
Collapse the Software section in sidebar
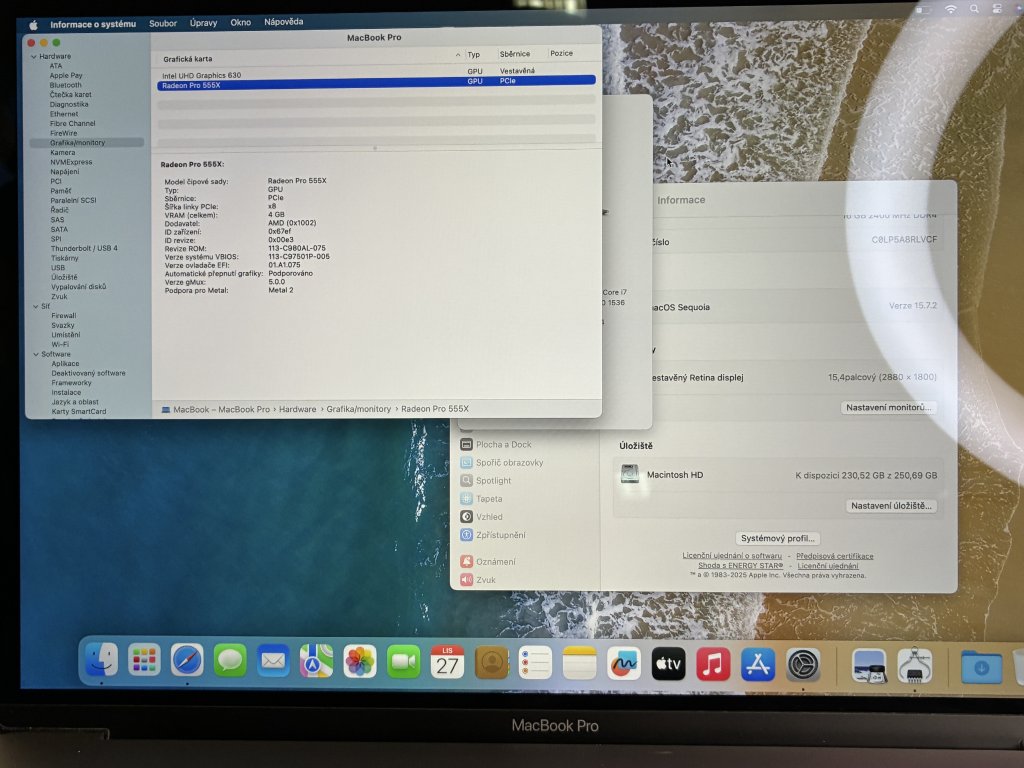(x=35, y=355)
